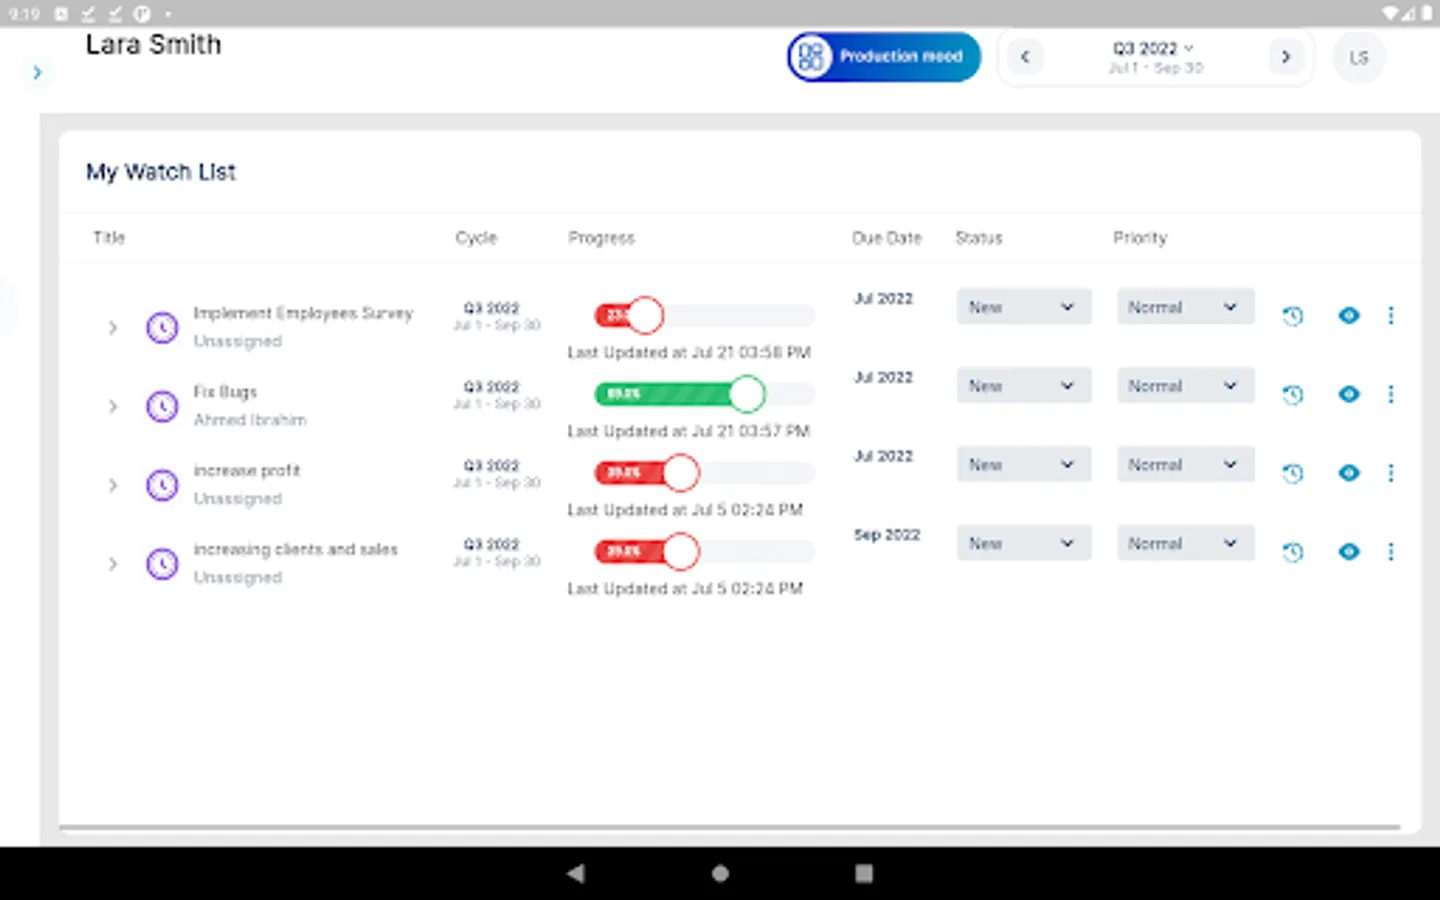The image size is (1440, 900).
Task: Tap the Android Recents button
Action: [864, 873]
